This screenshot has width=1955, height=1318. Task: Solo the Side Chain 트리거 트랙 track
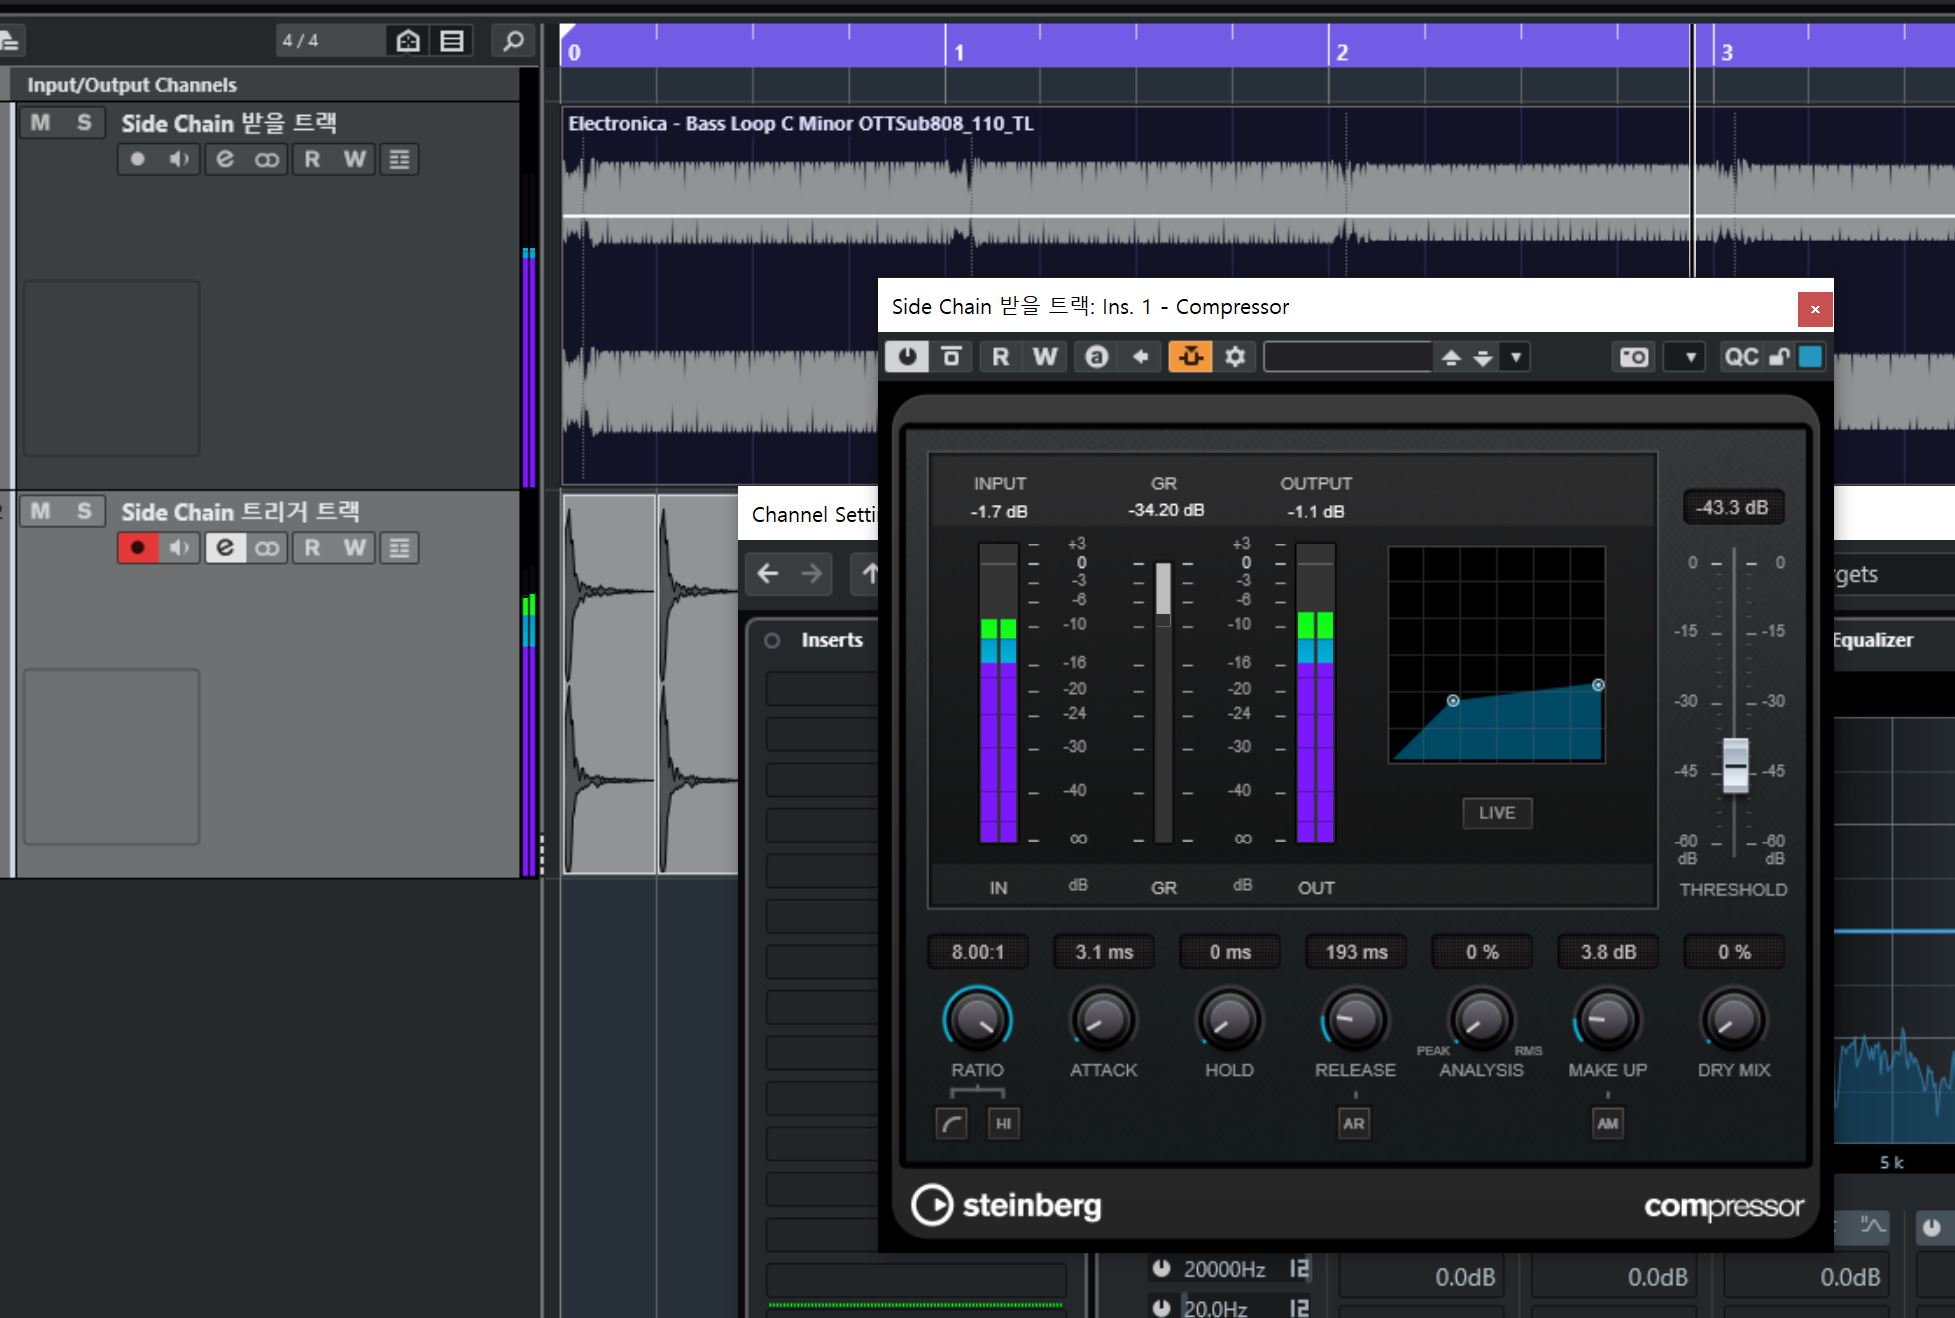pyautogui.click(x=84, y=512)
